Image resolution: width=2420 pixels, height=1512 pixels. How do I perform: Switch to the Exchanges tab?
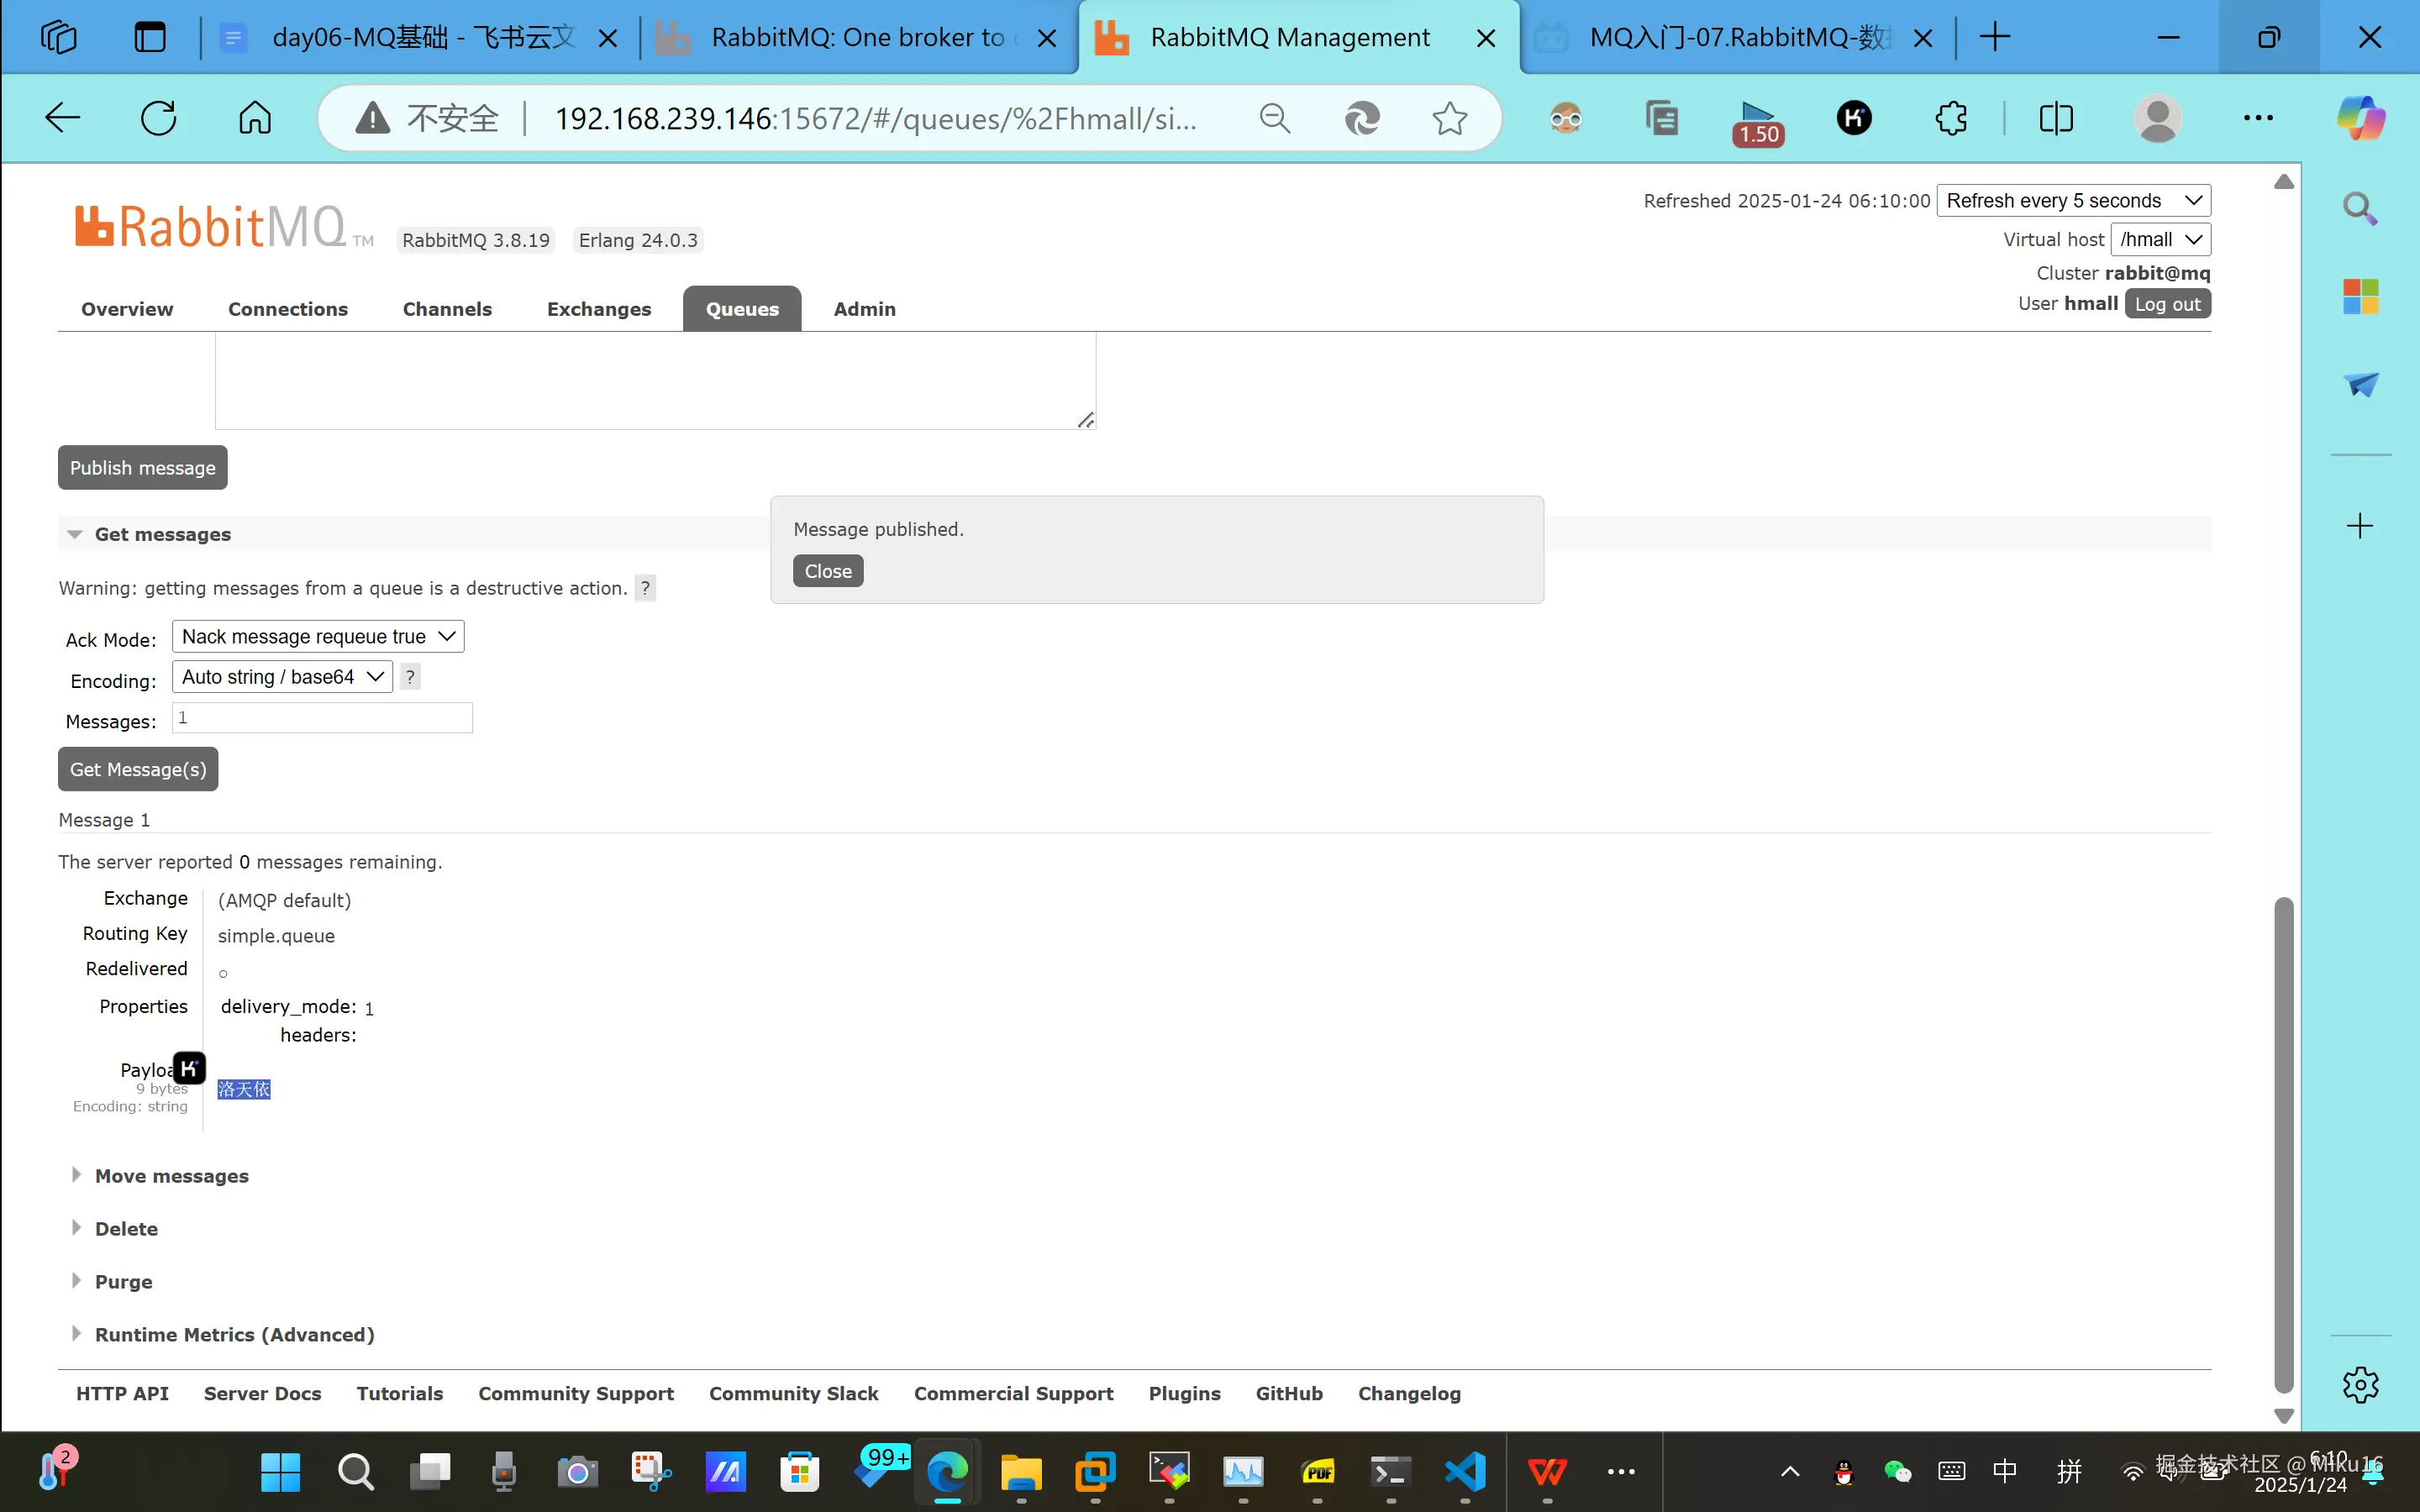598,309
